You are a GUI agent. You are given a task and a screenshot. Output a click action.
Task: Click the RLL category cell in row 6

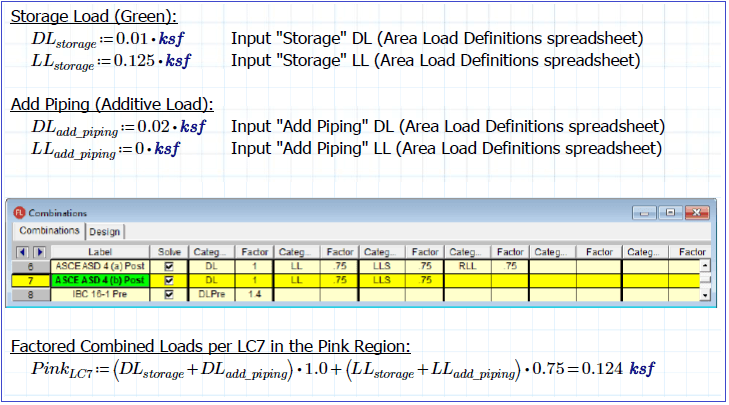click(x=467, y=267)
